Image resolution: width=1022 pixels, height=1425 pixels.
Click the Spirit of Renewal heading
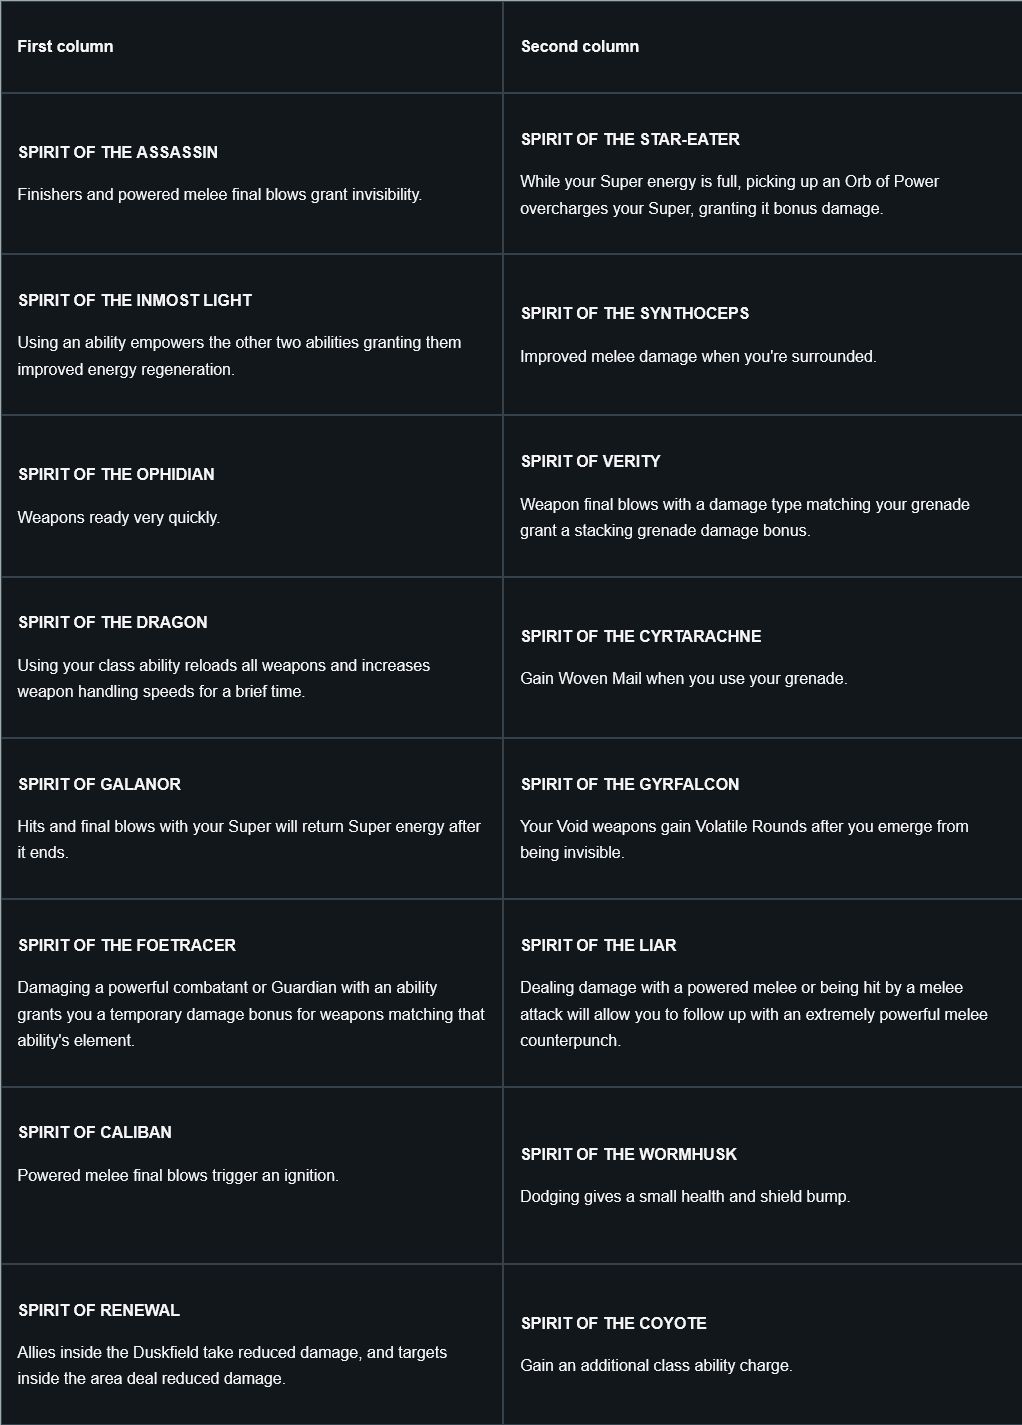pyautogui.click(x=99, y=1310)
